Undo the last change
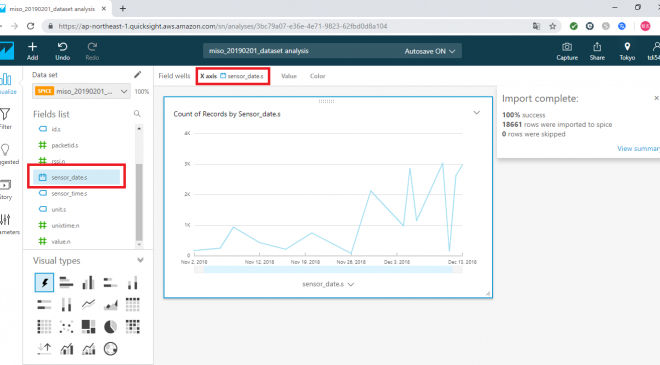 pyautogui.click(x=62, y=51)
